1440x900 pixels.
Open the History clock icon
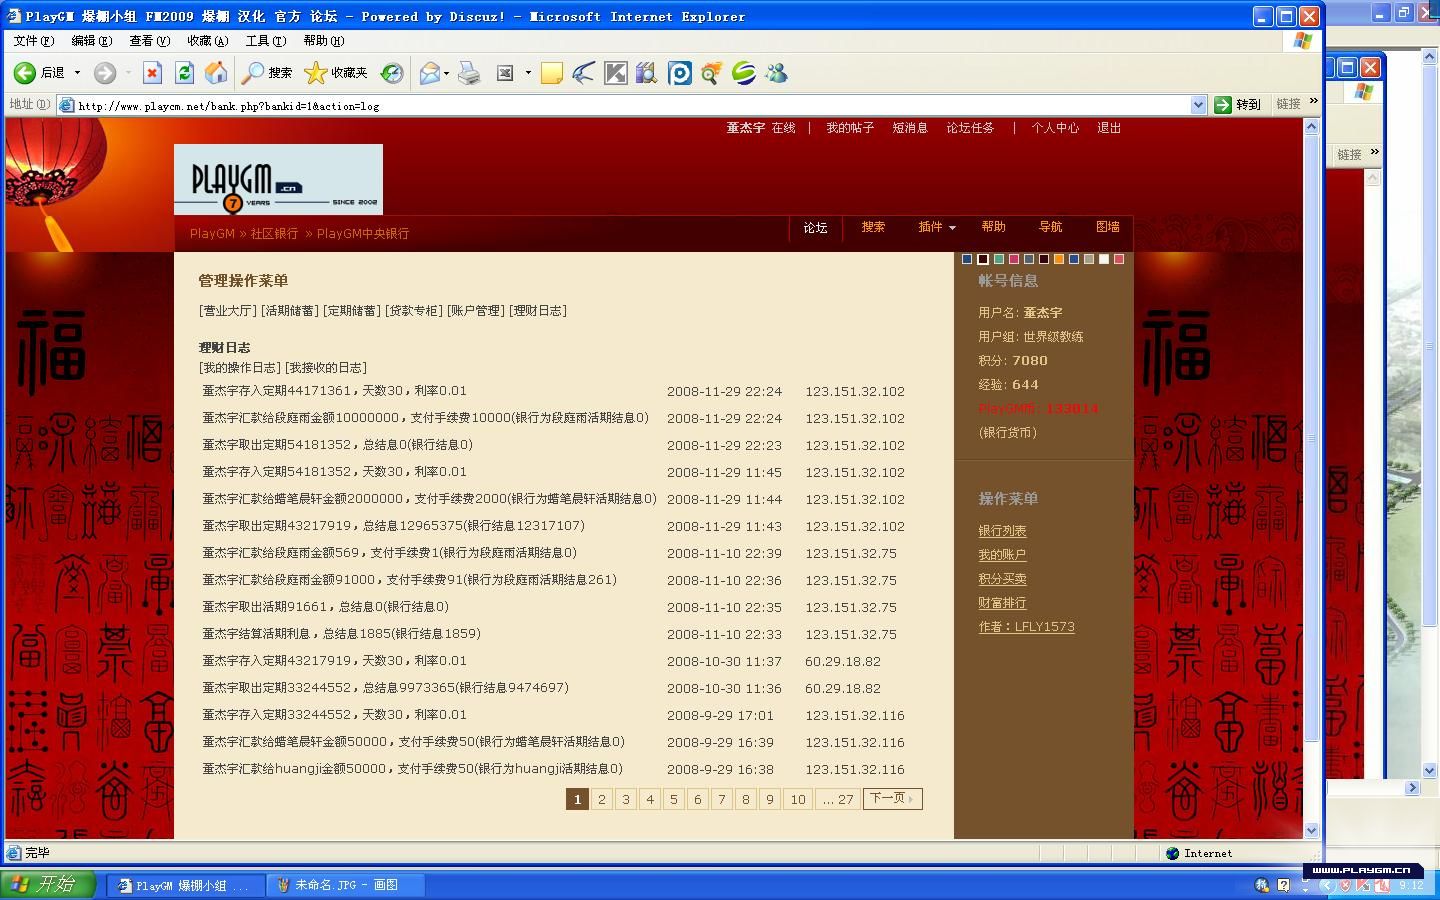pyautogui.click(x=392, y=73)
